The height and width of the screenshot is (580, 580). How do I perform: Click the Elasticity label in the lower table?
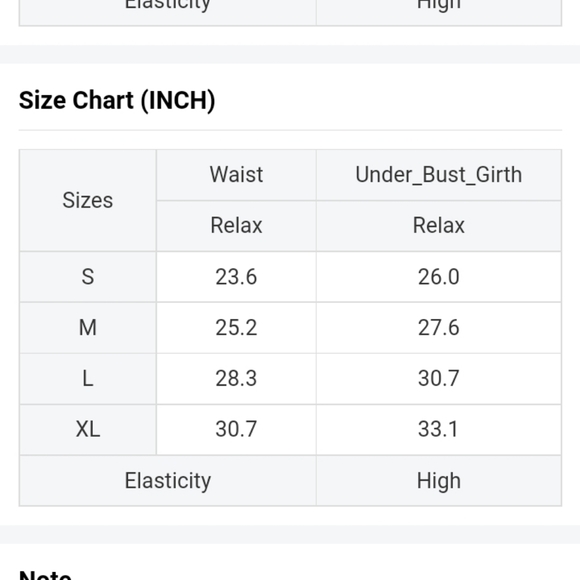click(x=168, y=480)
